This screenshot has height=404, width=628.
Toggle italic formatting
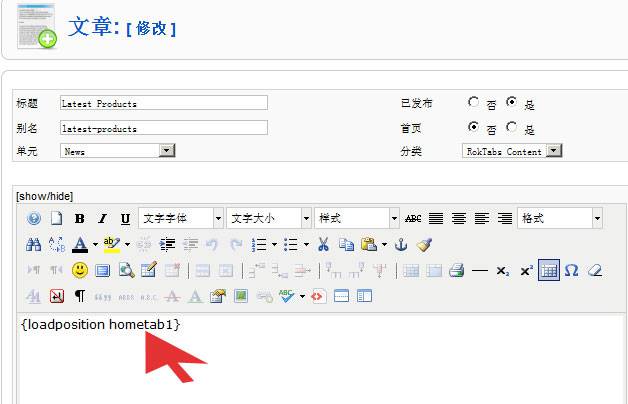click(x=102, y=219)
